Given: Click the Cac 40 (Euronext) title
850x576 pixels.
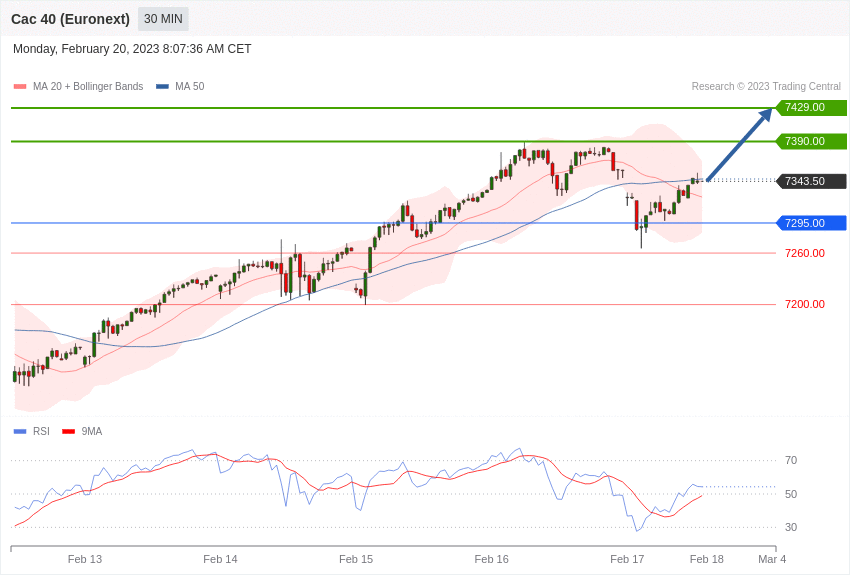Looking at the screenshot, I should pos(70,19).
